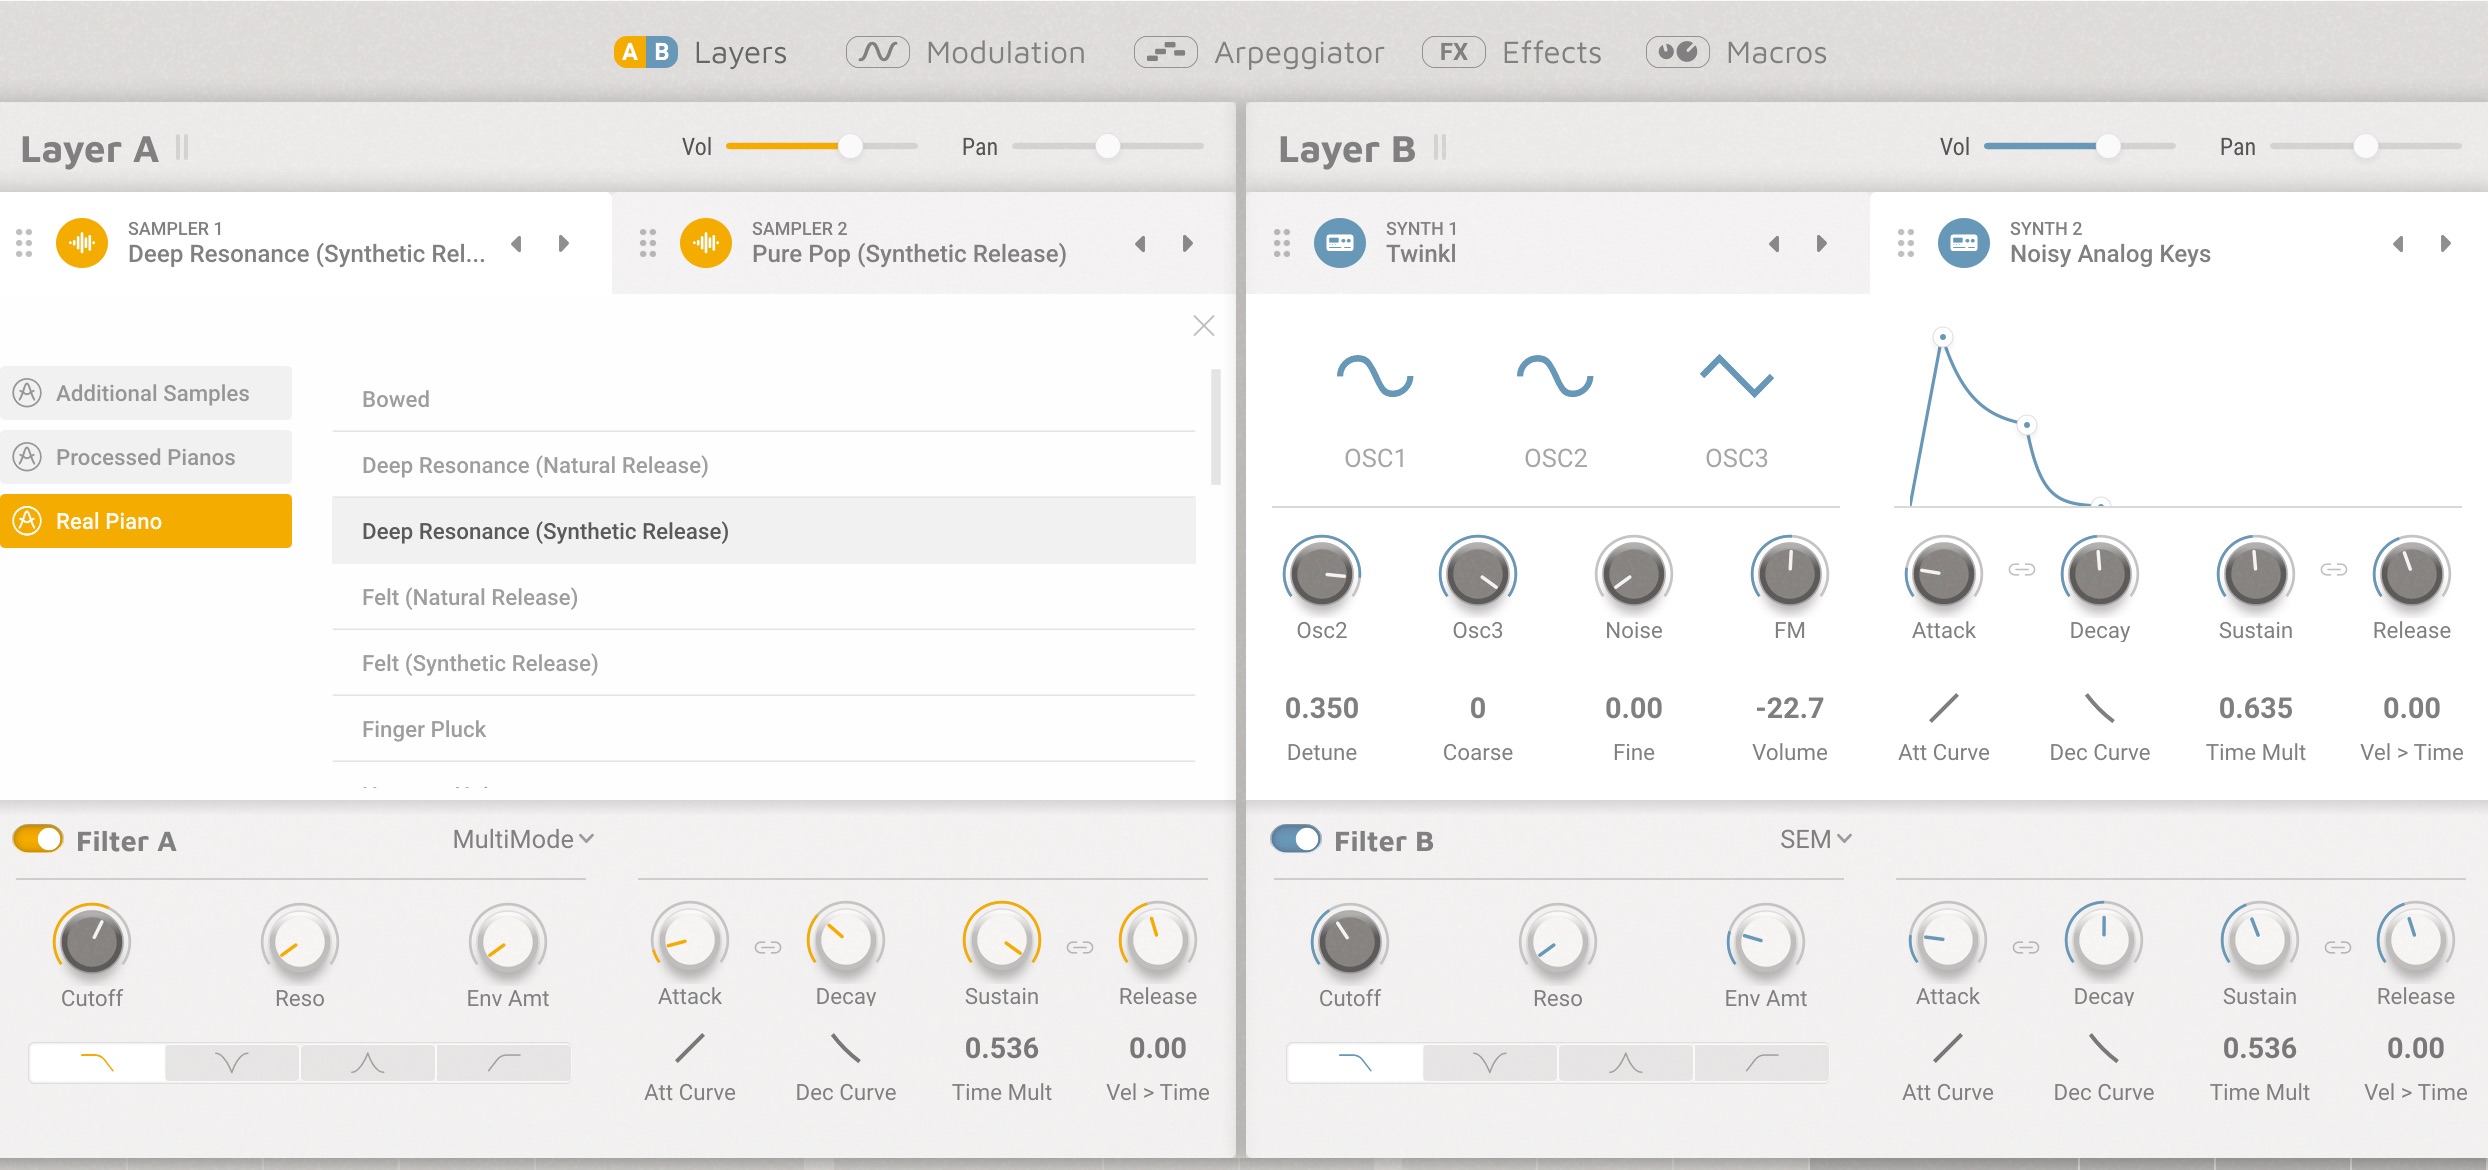This screenshot has height=1170, width=2488.
Task: Toggle Filter B on/off switch
Action: pyautogui.click(x=1296, y=839)
